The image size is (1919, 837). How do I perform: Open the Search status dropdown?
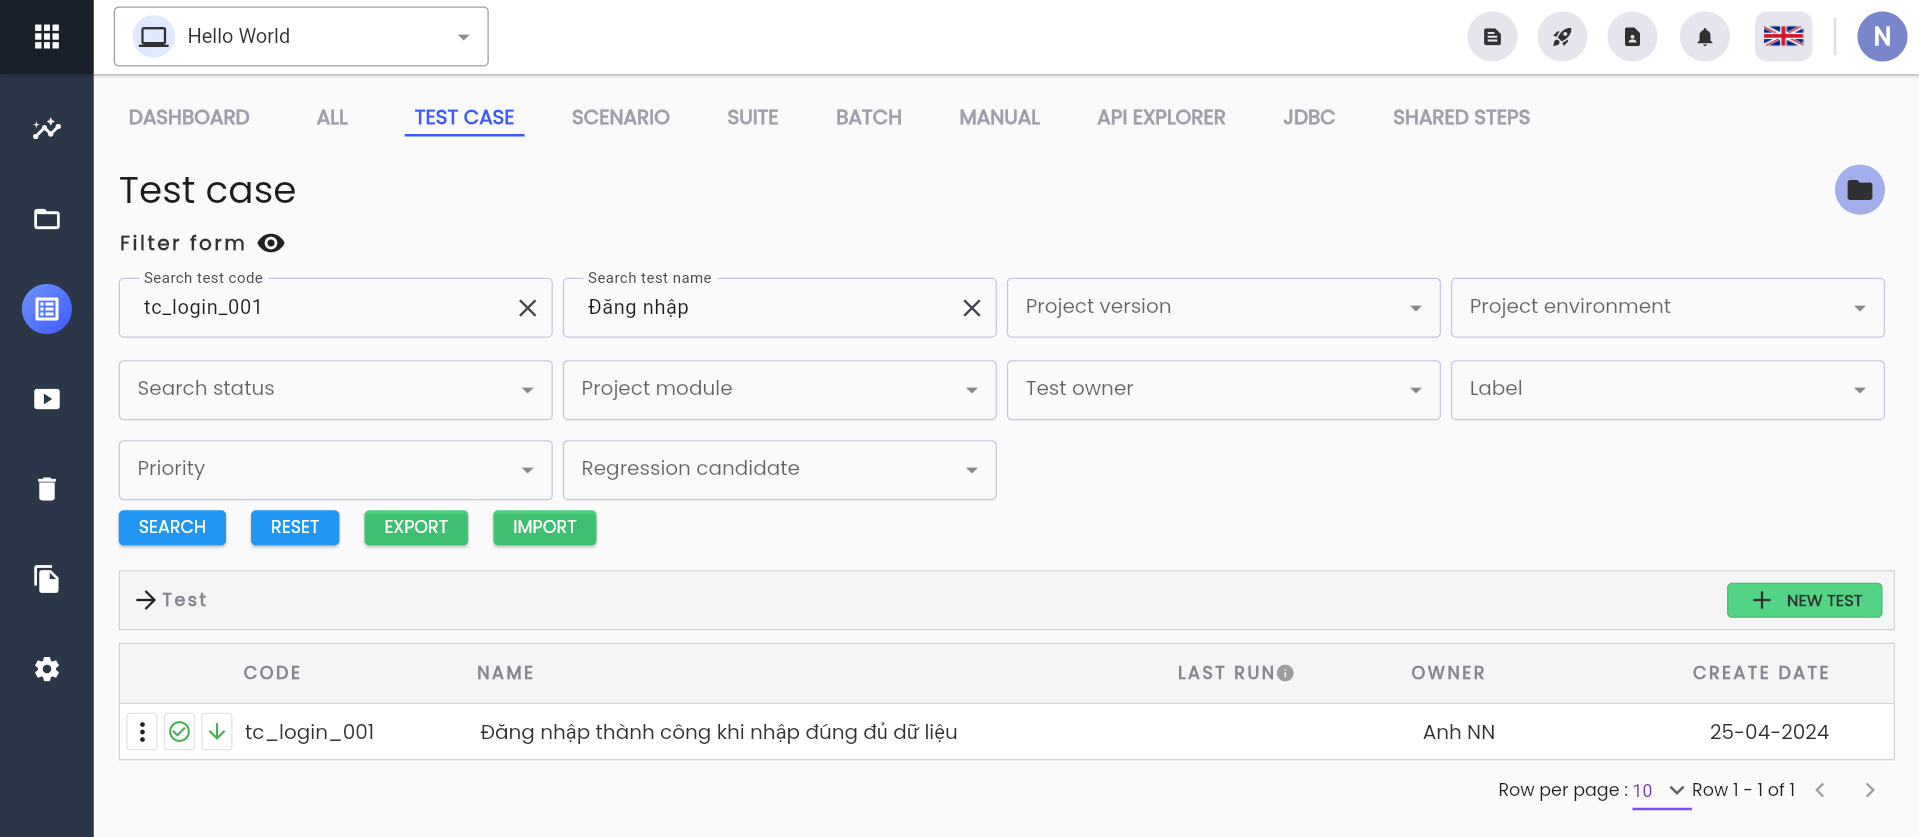(x=335, y=389)
